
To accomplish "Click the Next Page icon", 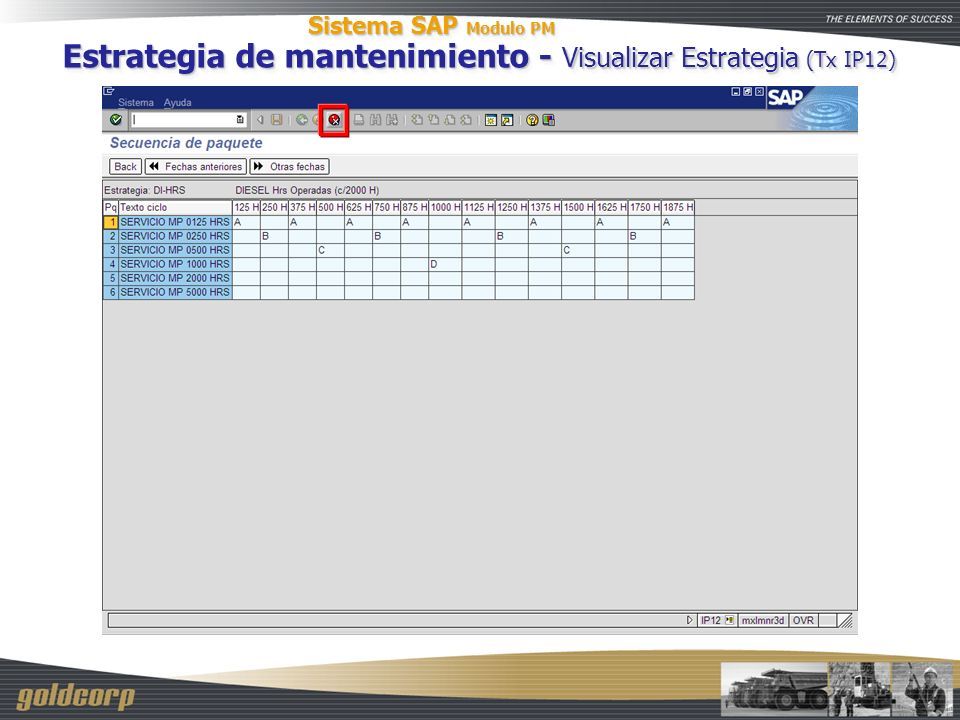I will [449, 120].
